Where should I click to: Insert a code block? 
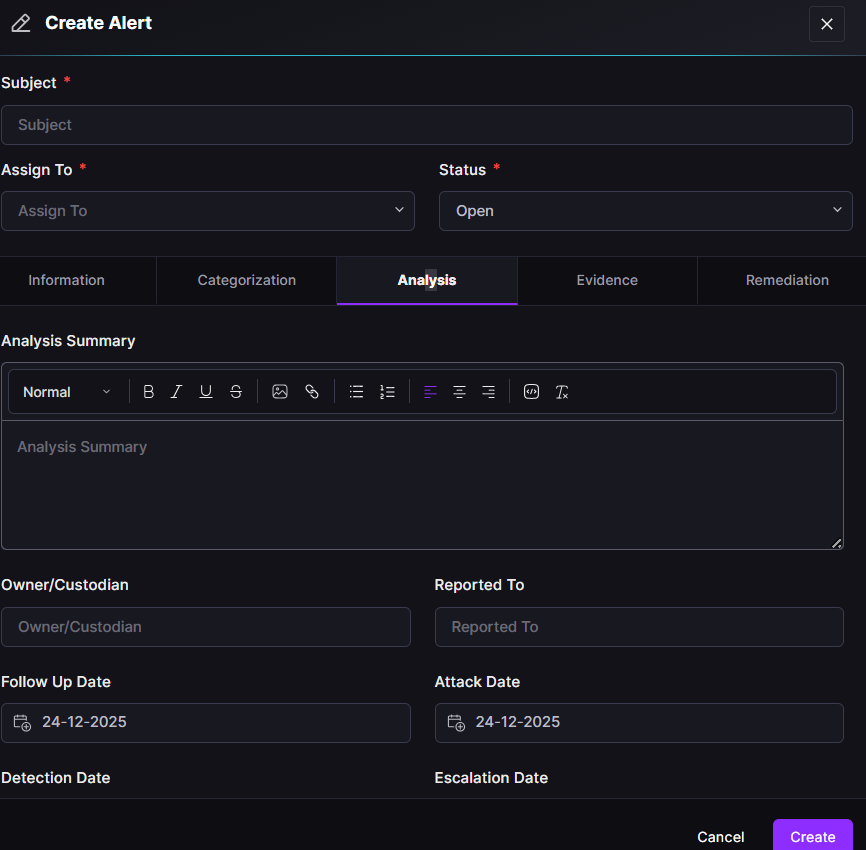532,392
